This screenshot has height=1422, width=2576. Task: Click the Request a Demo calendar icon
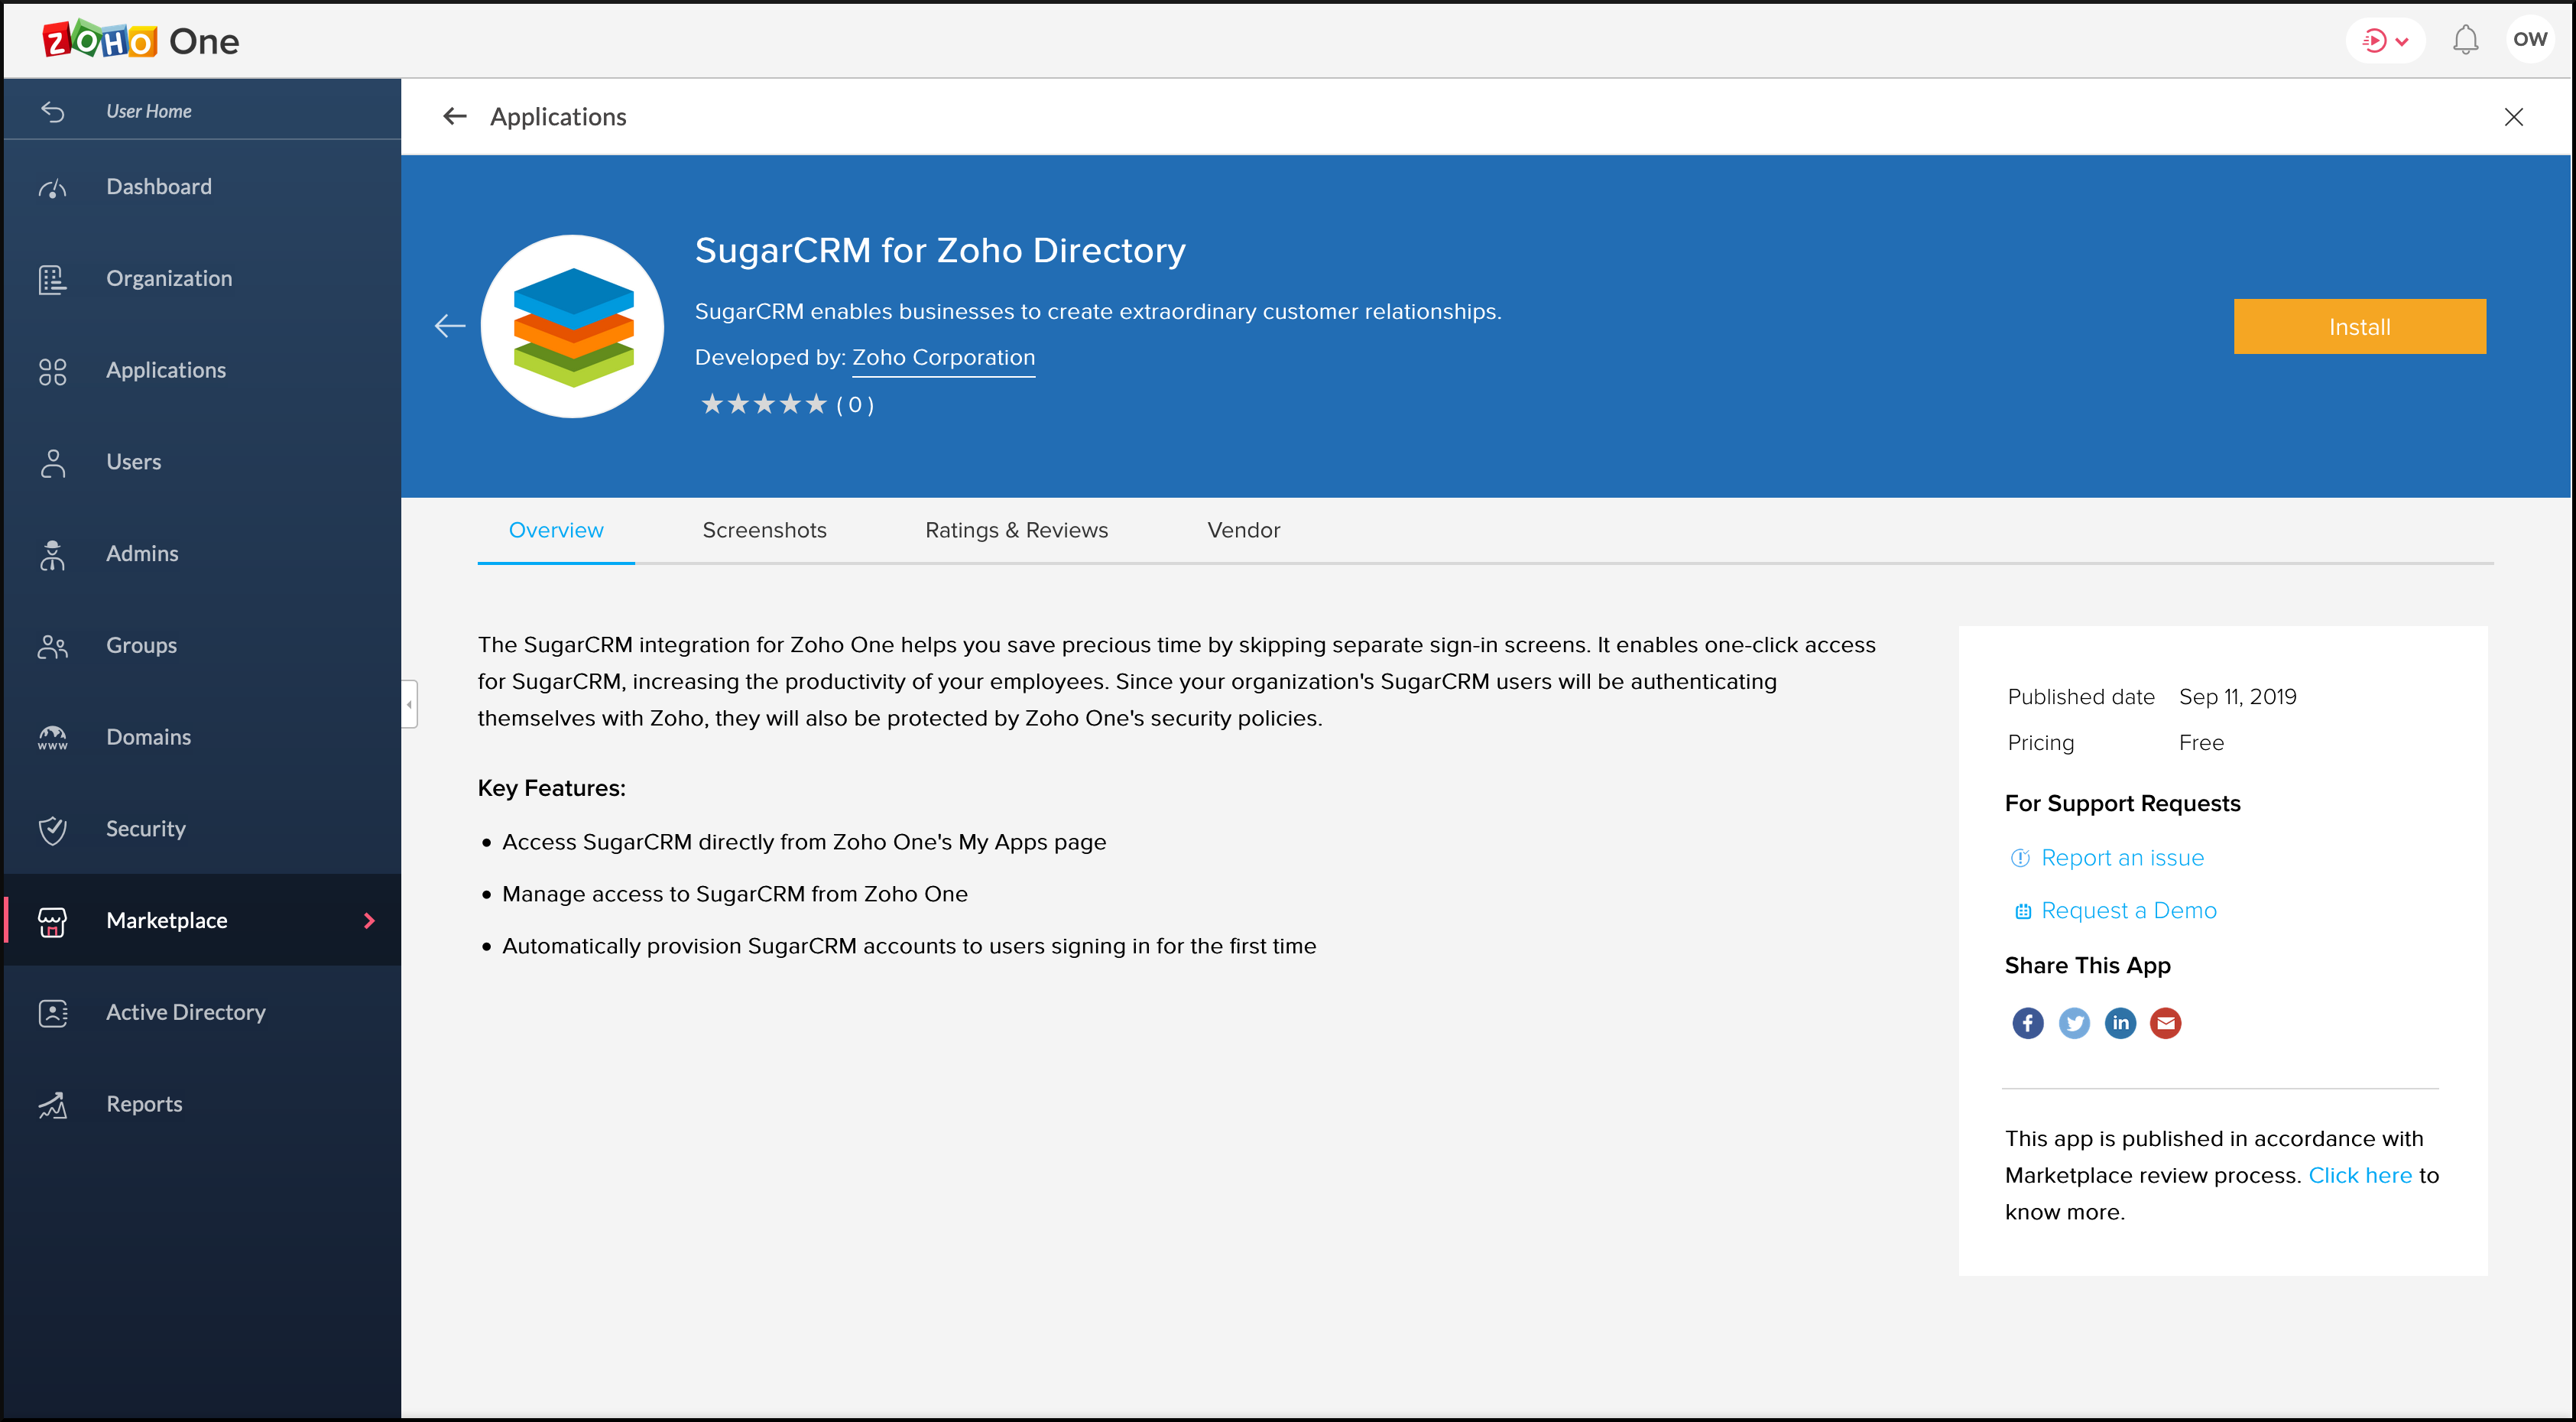(x=2022, y=911)
